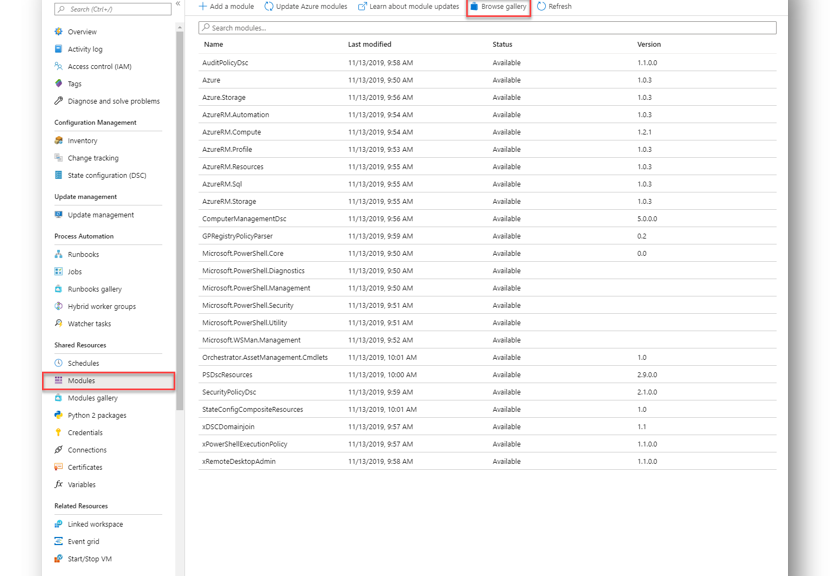Select Linked workspace in Related Resources
Screen dimensions: 839x576
tap(95, 524)
